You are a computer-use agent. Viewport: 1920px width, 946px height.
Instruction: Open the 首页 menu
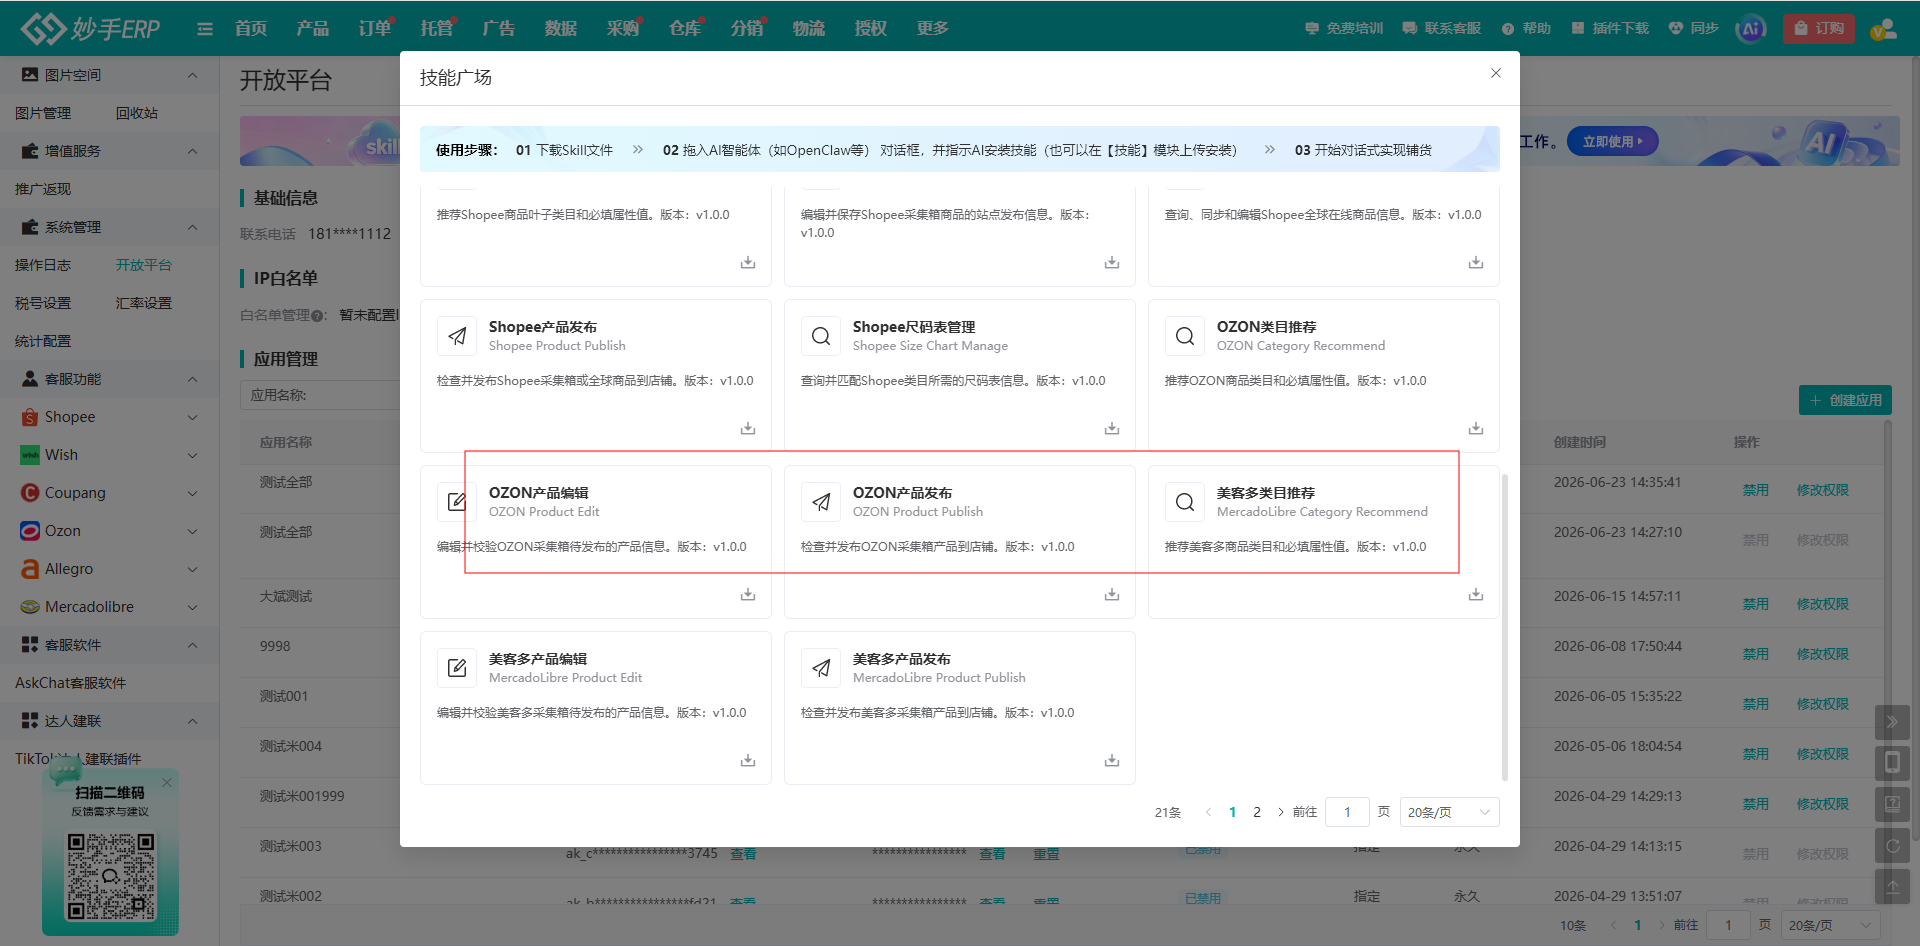[251, 28]
